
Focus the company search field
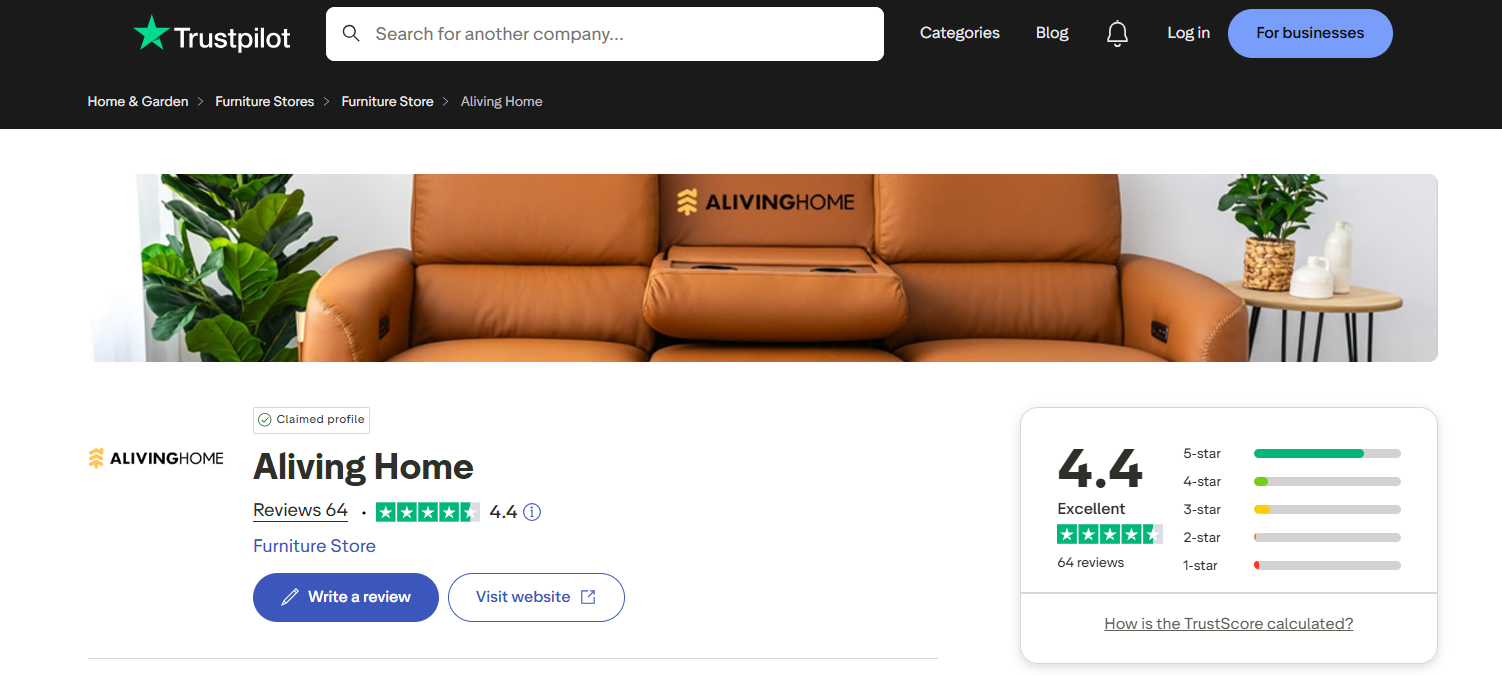[622, 34]
